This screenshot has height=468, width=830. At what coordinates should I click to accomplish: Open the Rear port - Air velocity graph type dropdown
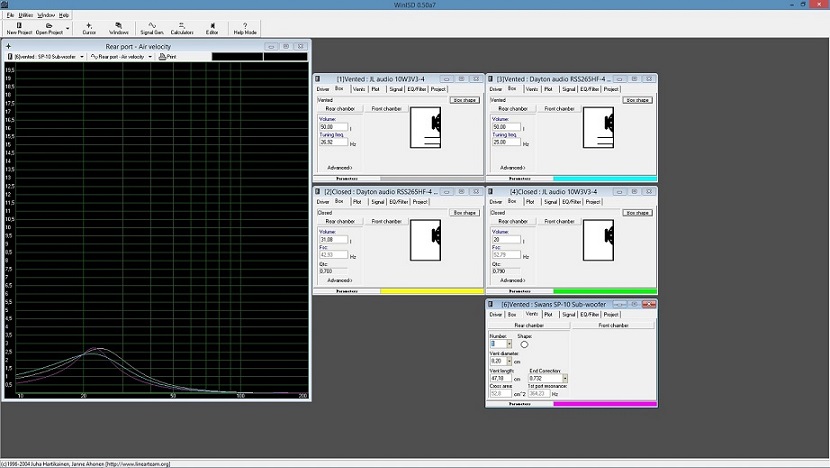pos(150,57)
